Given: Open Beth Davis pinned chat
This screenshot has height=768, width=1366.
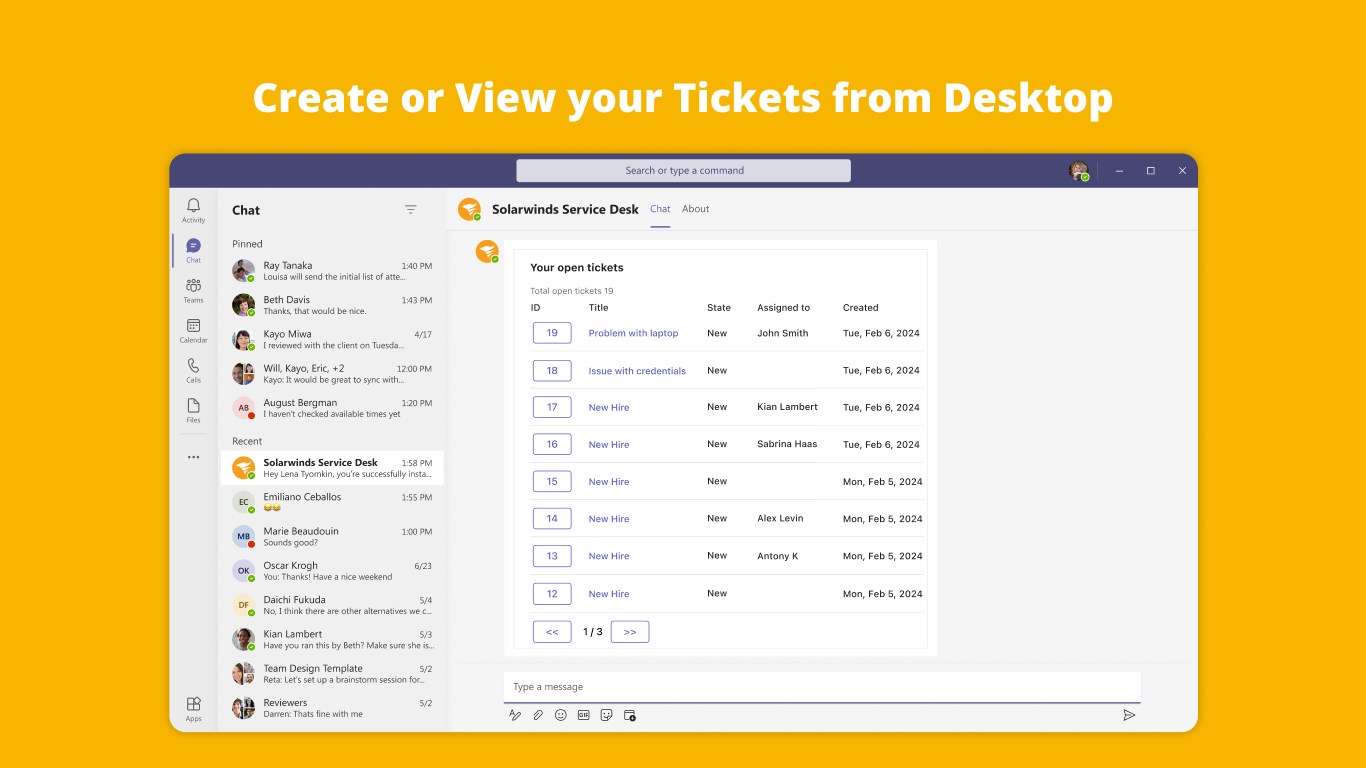Looking at the screenshot, I should [332, 305].
